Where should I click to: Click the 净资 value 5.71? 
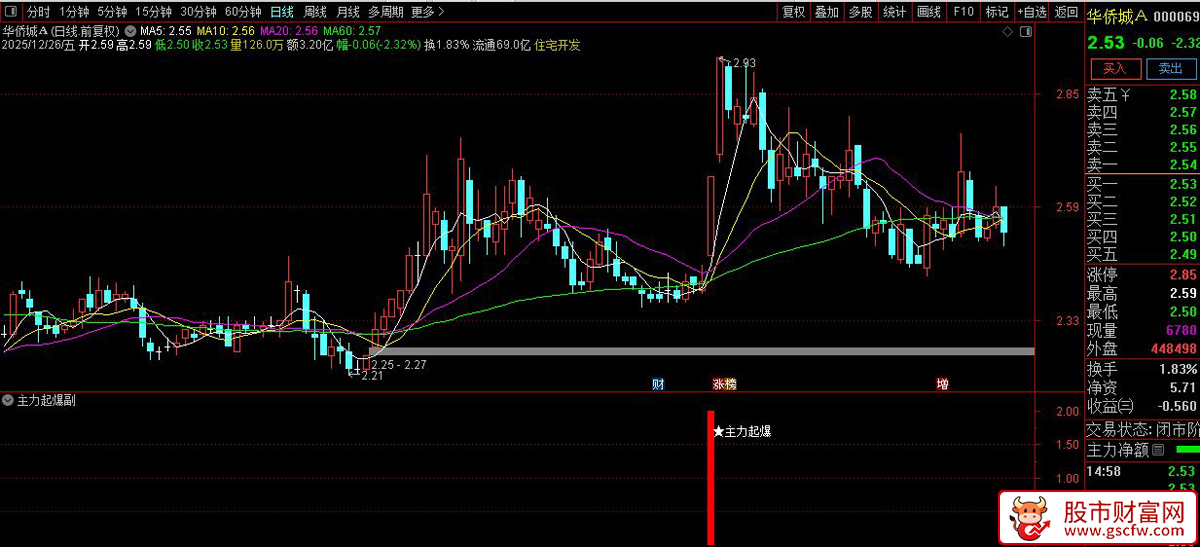click(1183, 387)
